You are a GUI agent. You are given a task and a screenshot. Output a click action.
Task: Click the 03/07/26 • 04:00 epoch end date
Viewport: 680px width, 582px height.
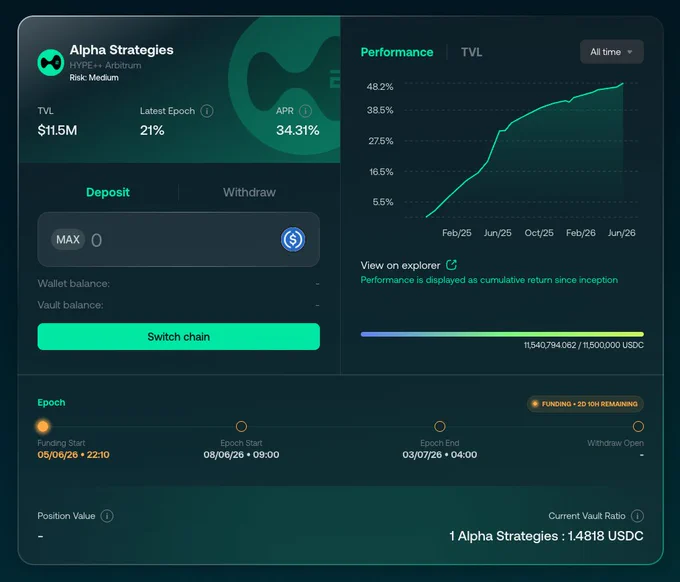[440, 454]
